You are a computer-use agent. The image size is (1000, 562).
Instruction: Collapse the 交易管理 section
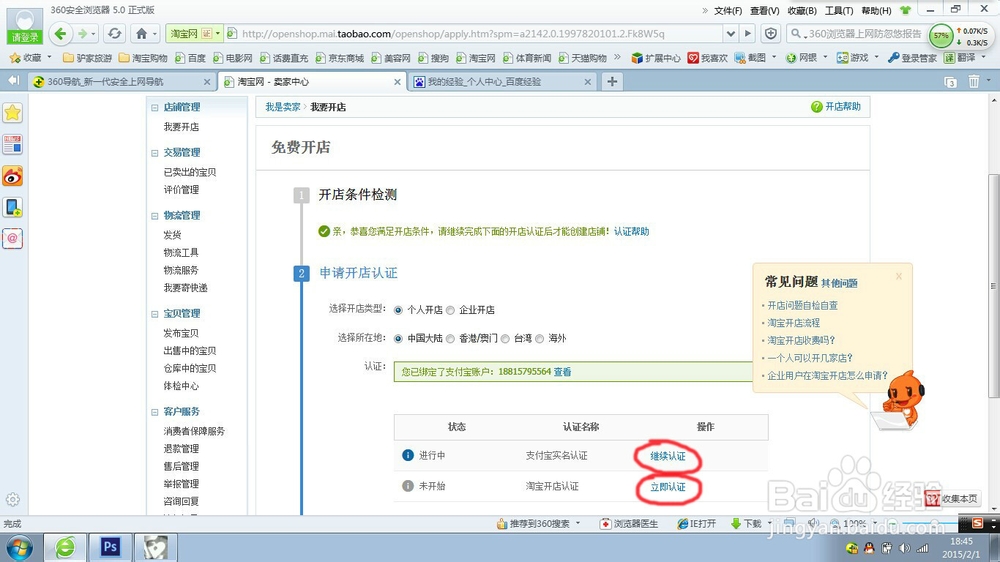154,153
